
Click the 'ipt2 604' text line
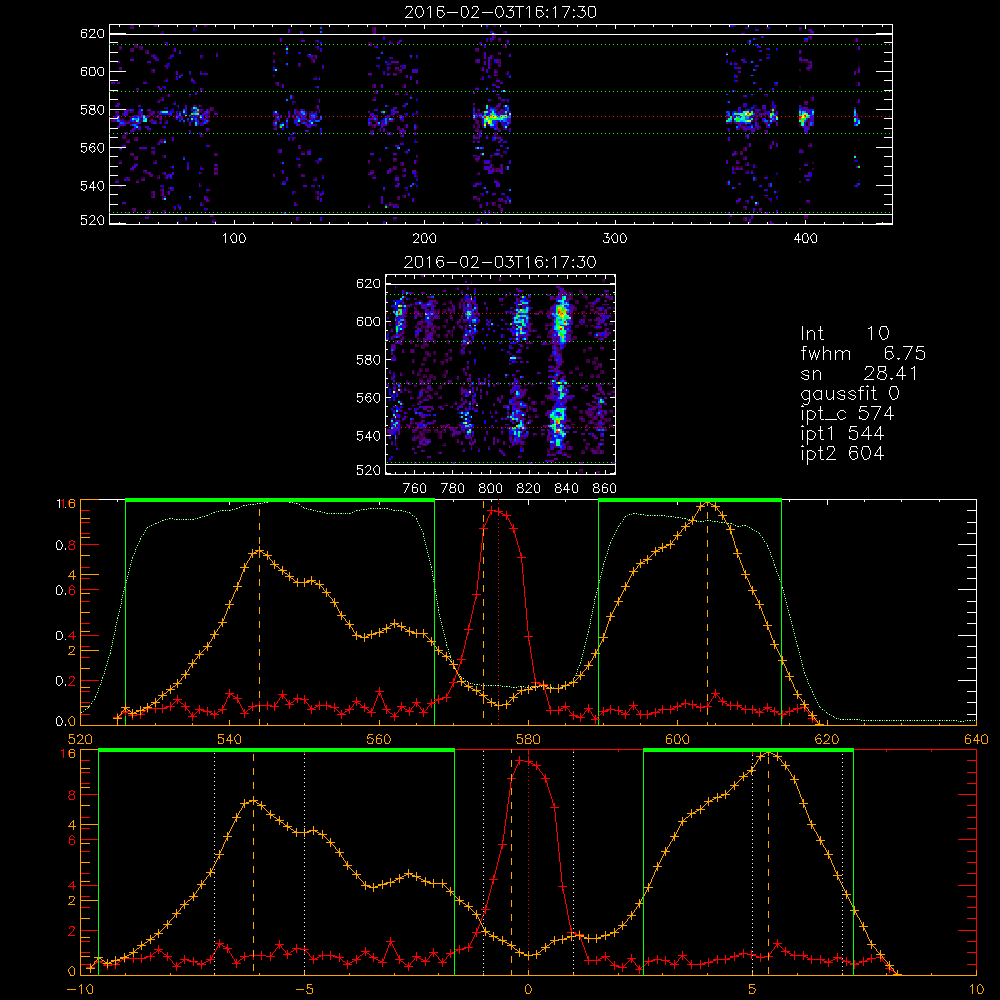(x=842, y=453)
